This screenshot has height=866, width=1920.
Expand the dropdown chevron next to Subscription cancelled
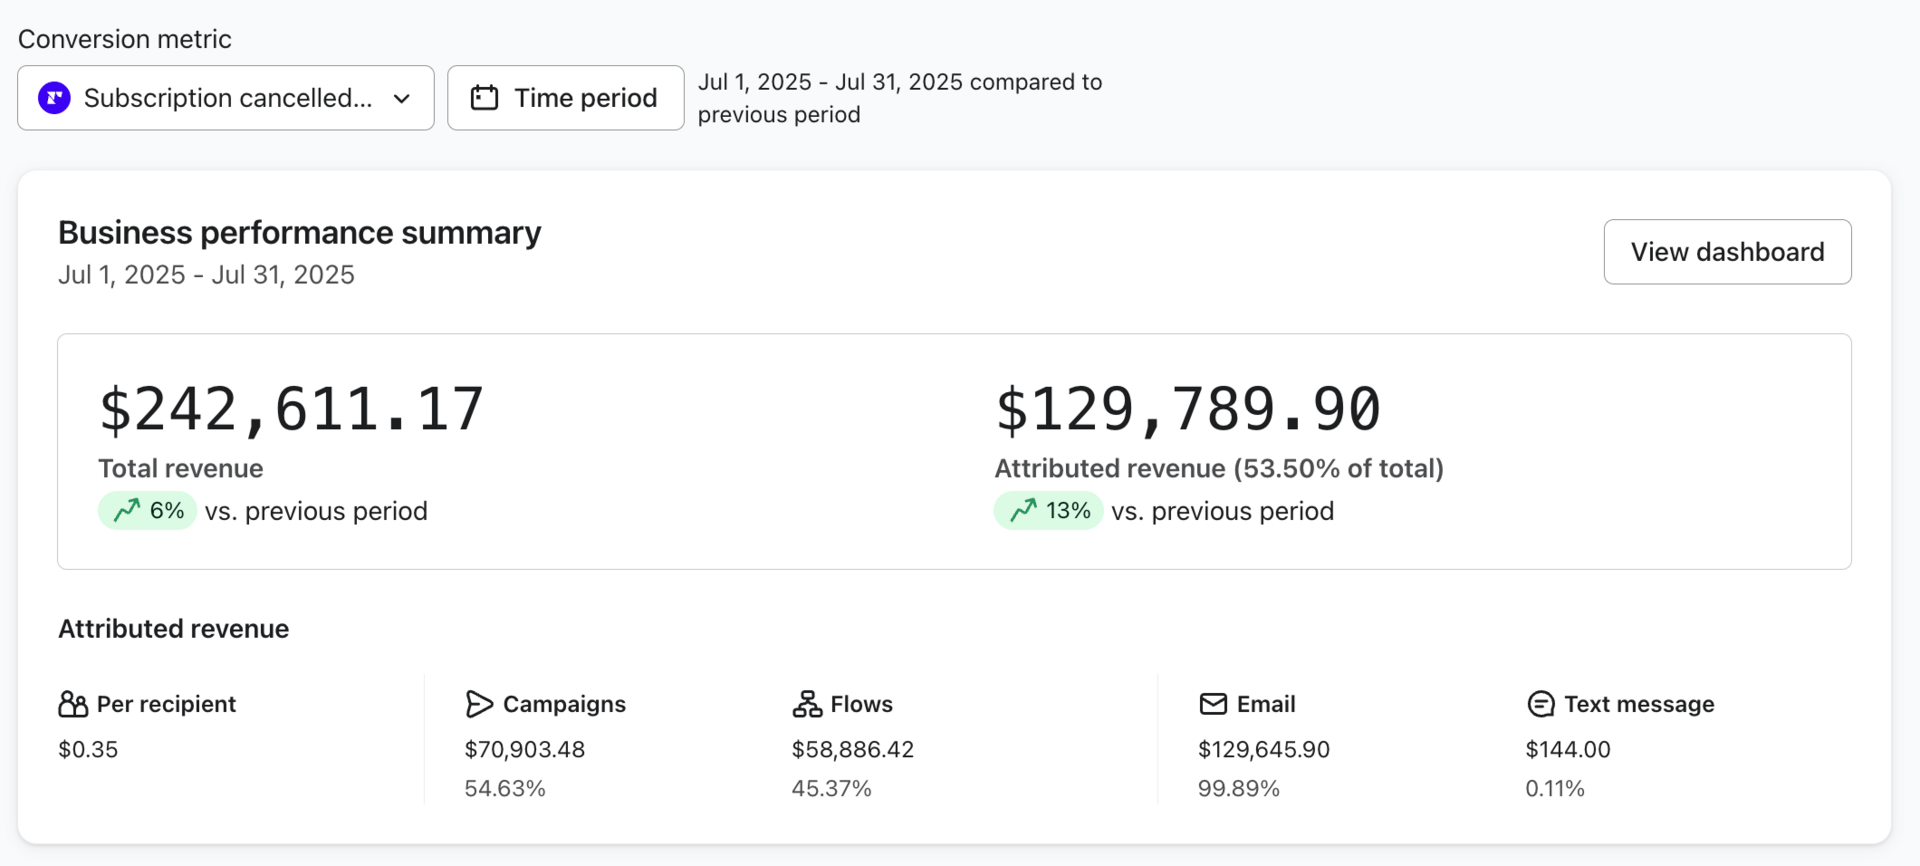click(402, 98)
